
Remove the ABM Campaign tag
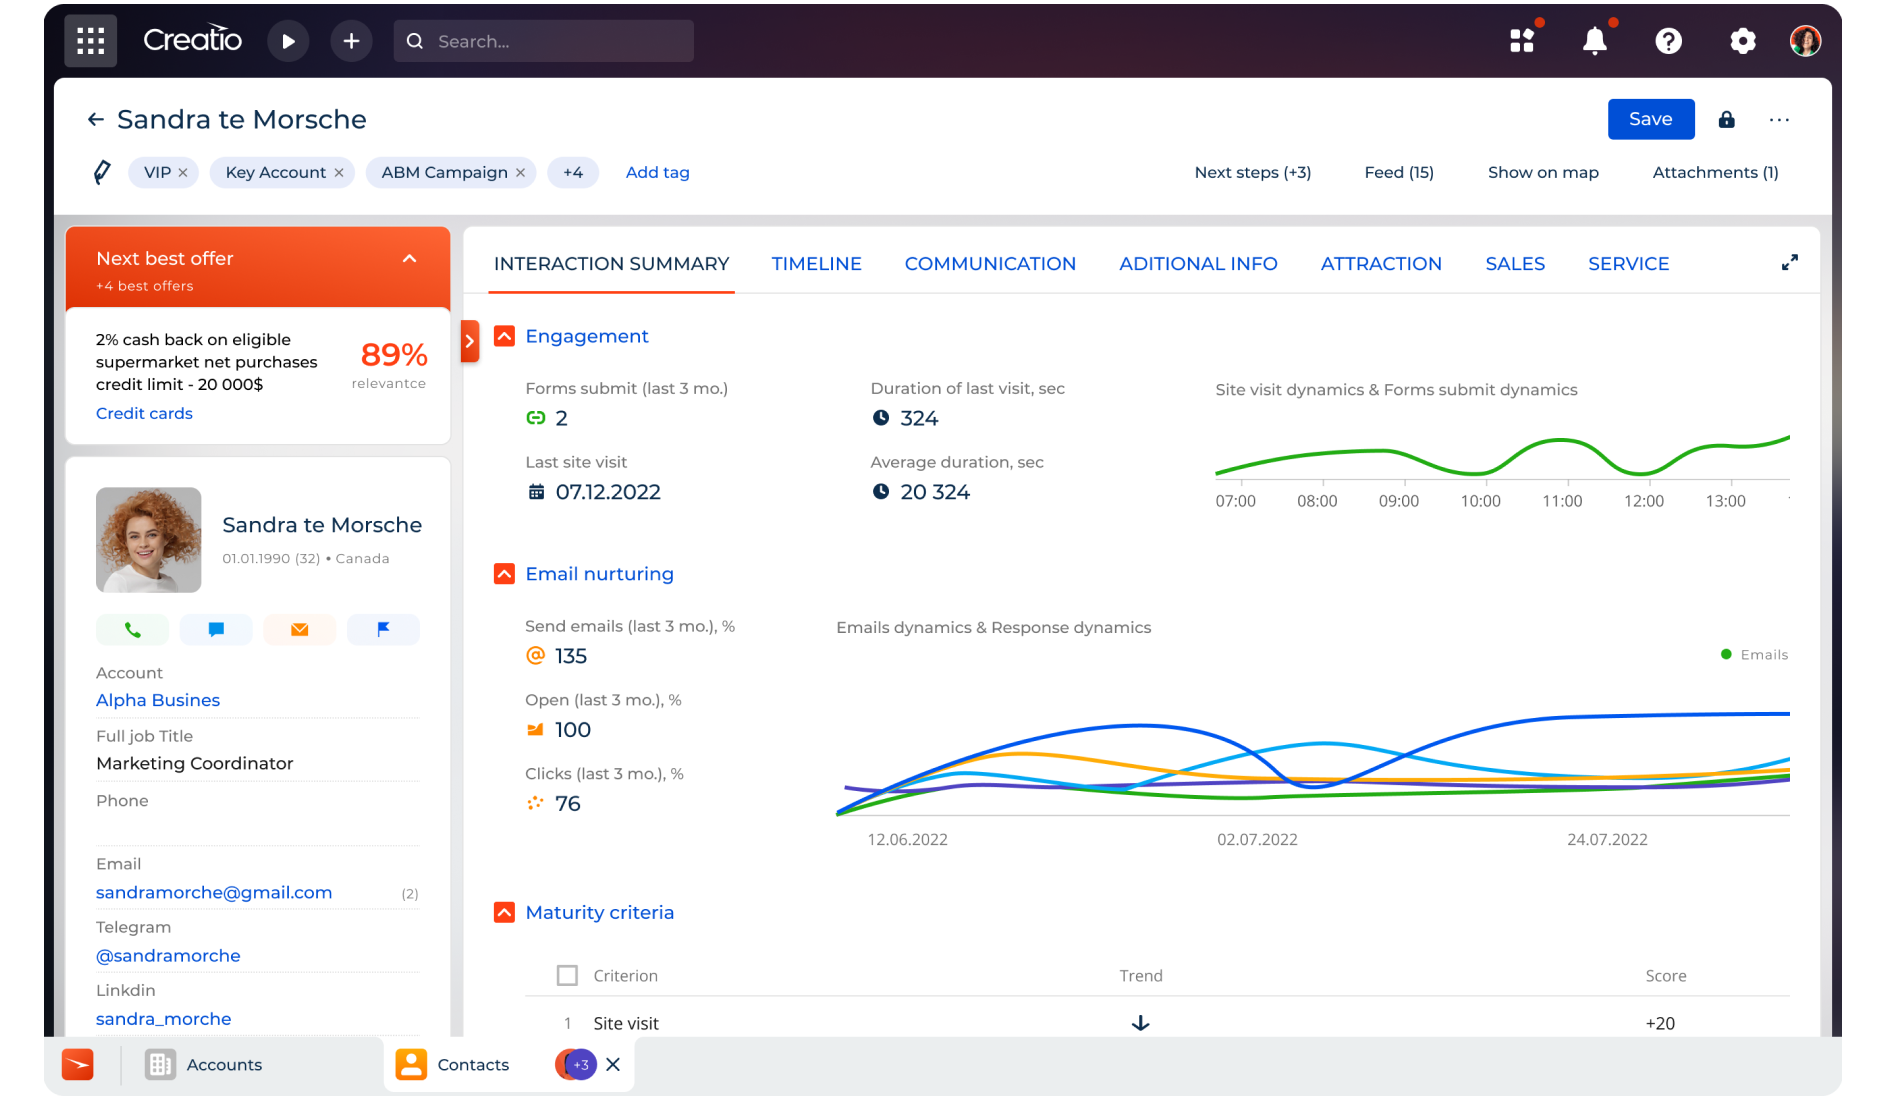(x=520, y=173)
